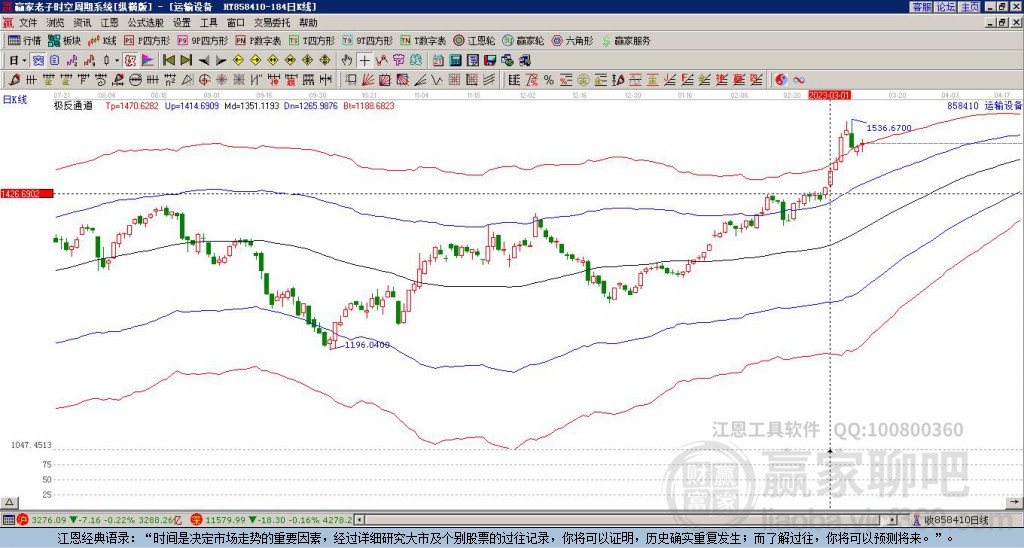
Task: Select the triangle ruler drawing tool
Action: 187,80
